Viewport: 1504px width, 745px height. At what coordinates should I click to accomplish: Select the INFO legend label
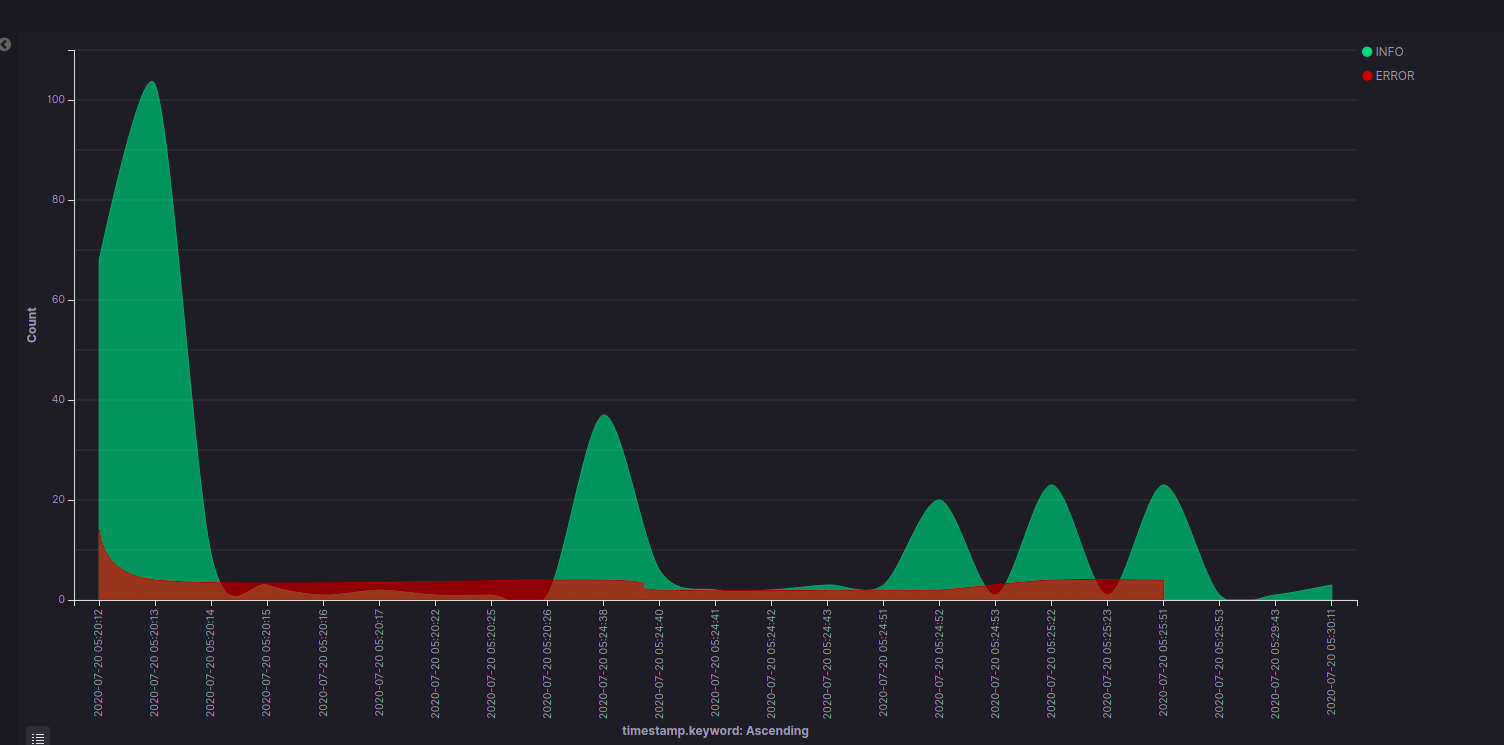click(1390, 52)
